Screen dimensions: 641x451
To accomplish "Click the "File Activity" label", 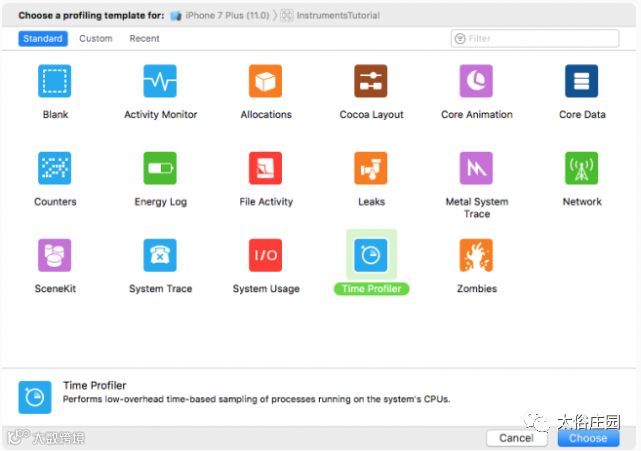I will coord(266,202).
